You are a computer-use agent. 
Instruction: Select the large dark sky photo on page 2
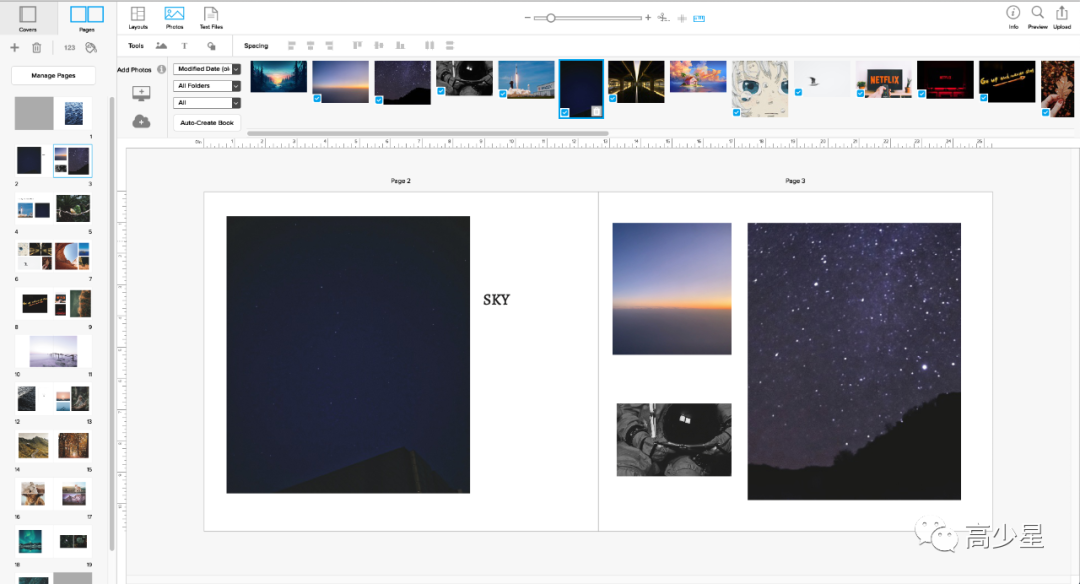pos(348,355)
